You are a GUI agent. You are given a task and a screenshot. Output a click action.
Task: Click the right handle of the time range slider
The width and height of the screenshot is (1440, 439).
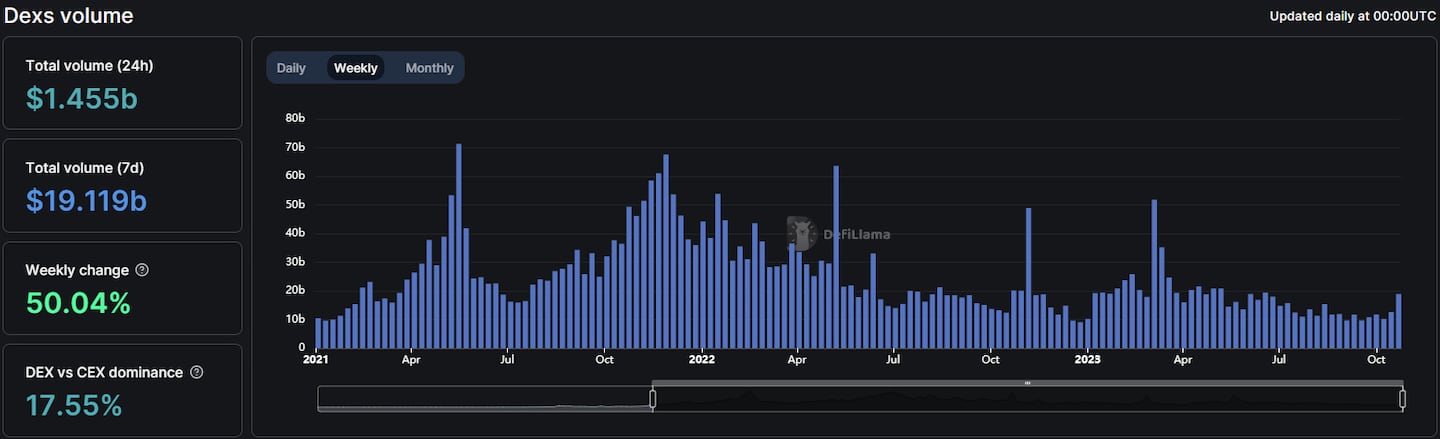(x=1402, y=399)
